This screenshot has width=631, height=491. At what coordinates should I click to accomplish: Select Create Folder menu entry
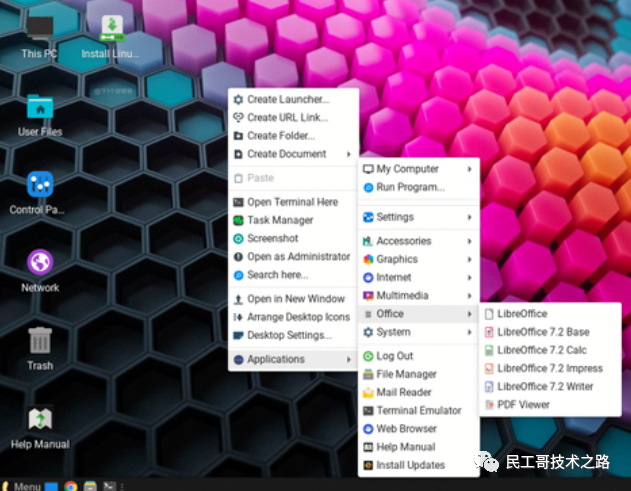point(293,136)
